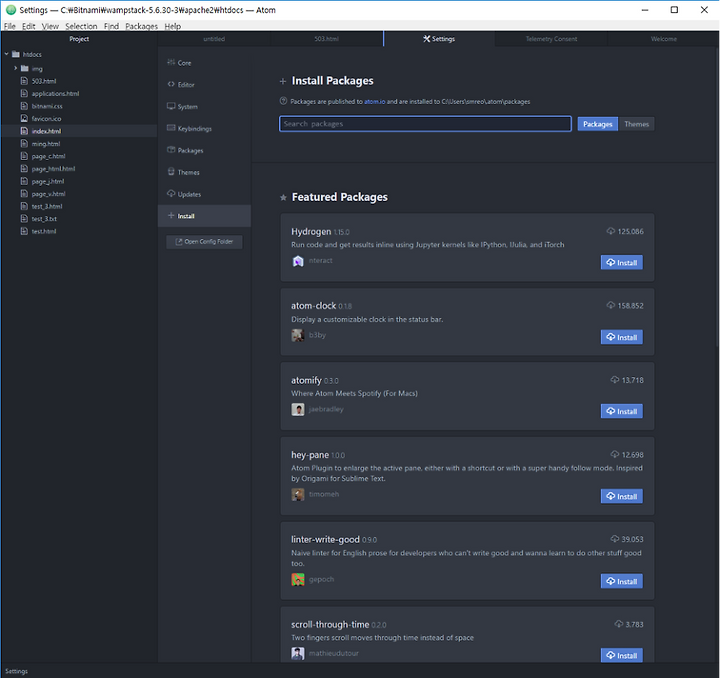
Task: Switch to the 503.html tab
Action: tap(326, 39)
